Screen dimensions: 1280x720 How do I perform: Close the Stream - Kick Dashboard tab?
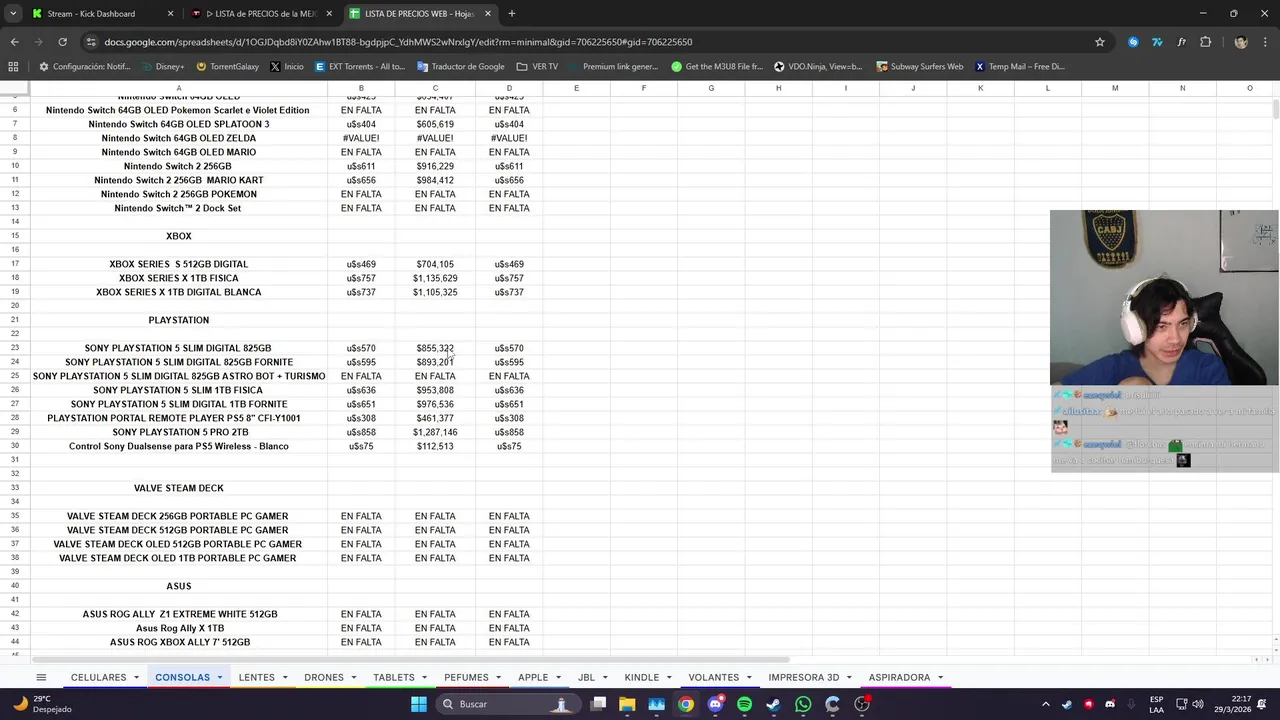(170, 14)
